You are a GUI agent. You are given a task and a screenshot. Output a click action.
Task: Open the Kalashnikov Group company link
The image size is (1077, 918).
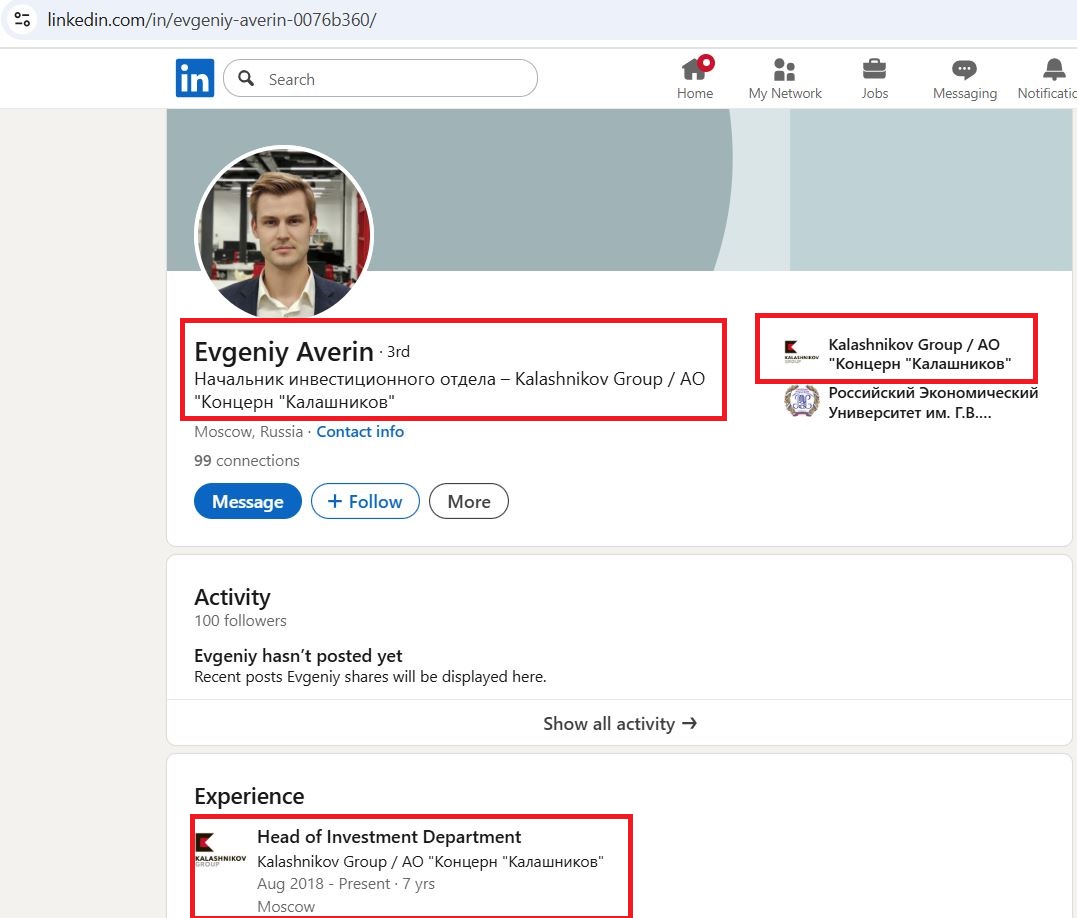(x=919, y=354)
